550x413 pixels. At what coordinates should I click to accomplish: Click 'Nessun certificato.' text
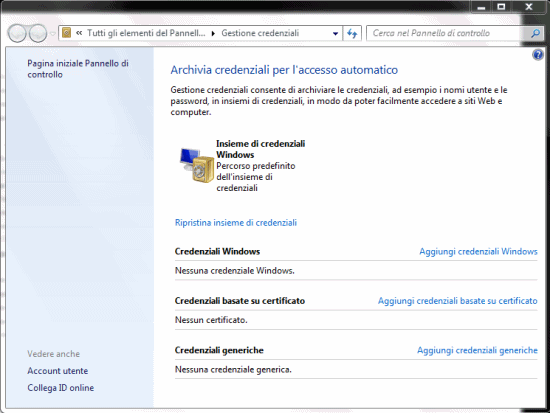(211, 320)
